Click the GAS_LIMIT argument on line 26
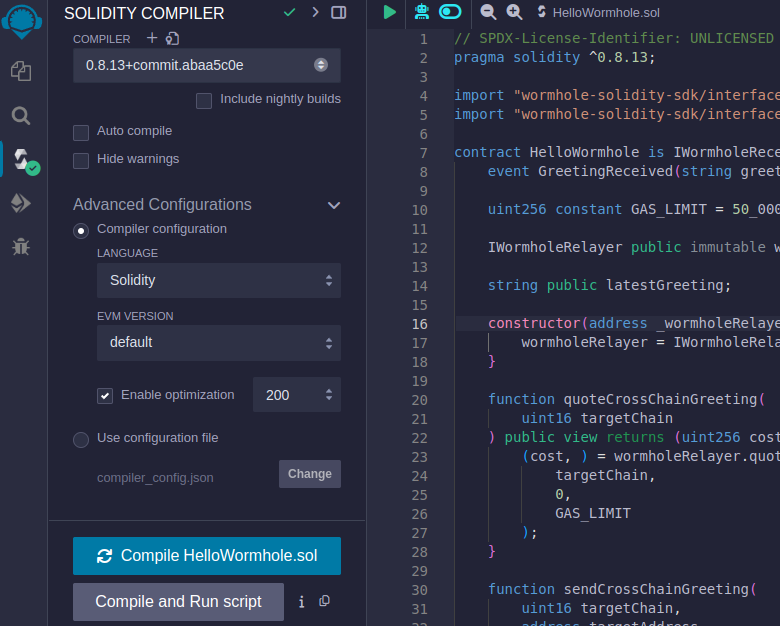The image size is (780, 626). point(593,513)
